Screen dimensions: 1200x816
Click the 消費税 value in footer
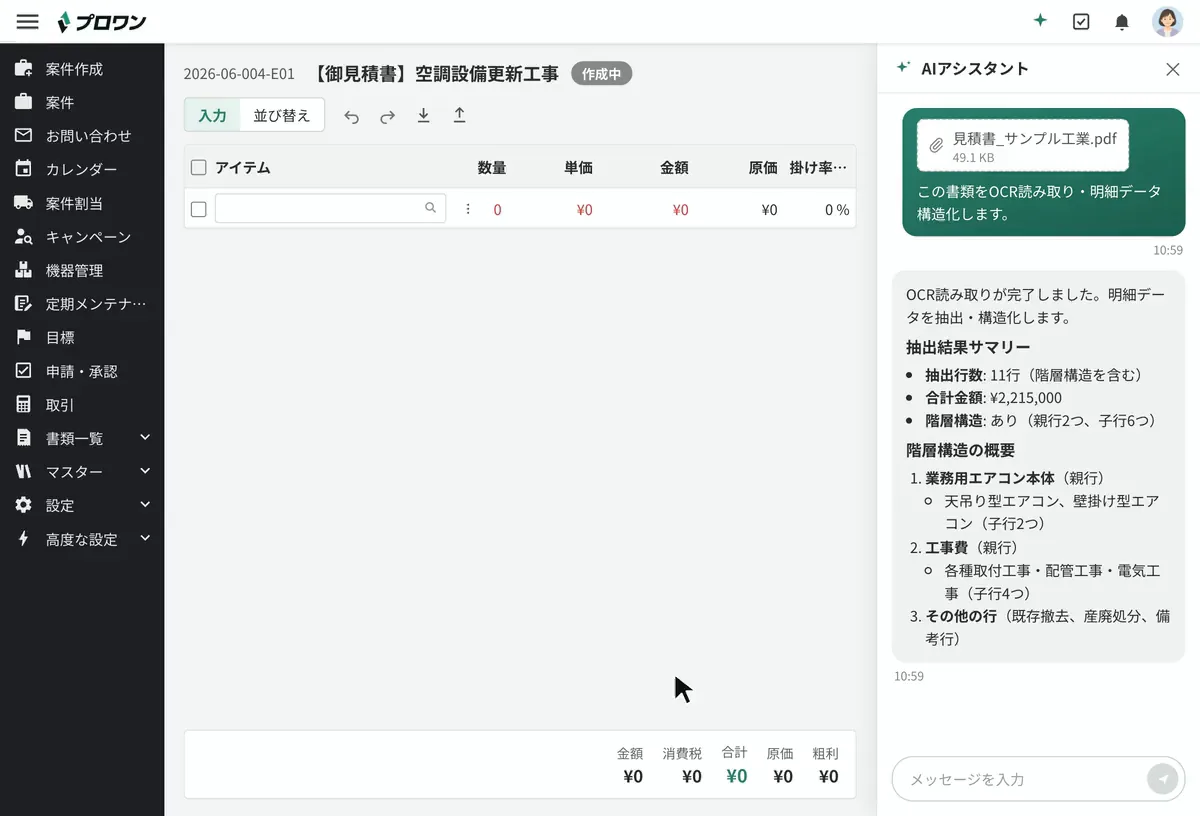pos(692,776)
